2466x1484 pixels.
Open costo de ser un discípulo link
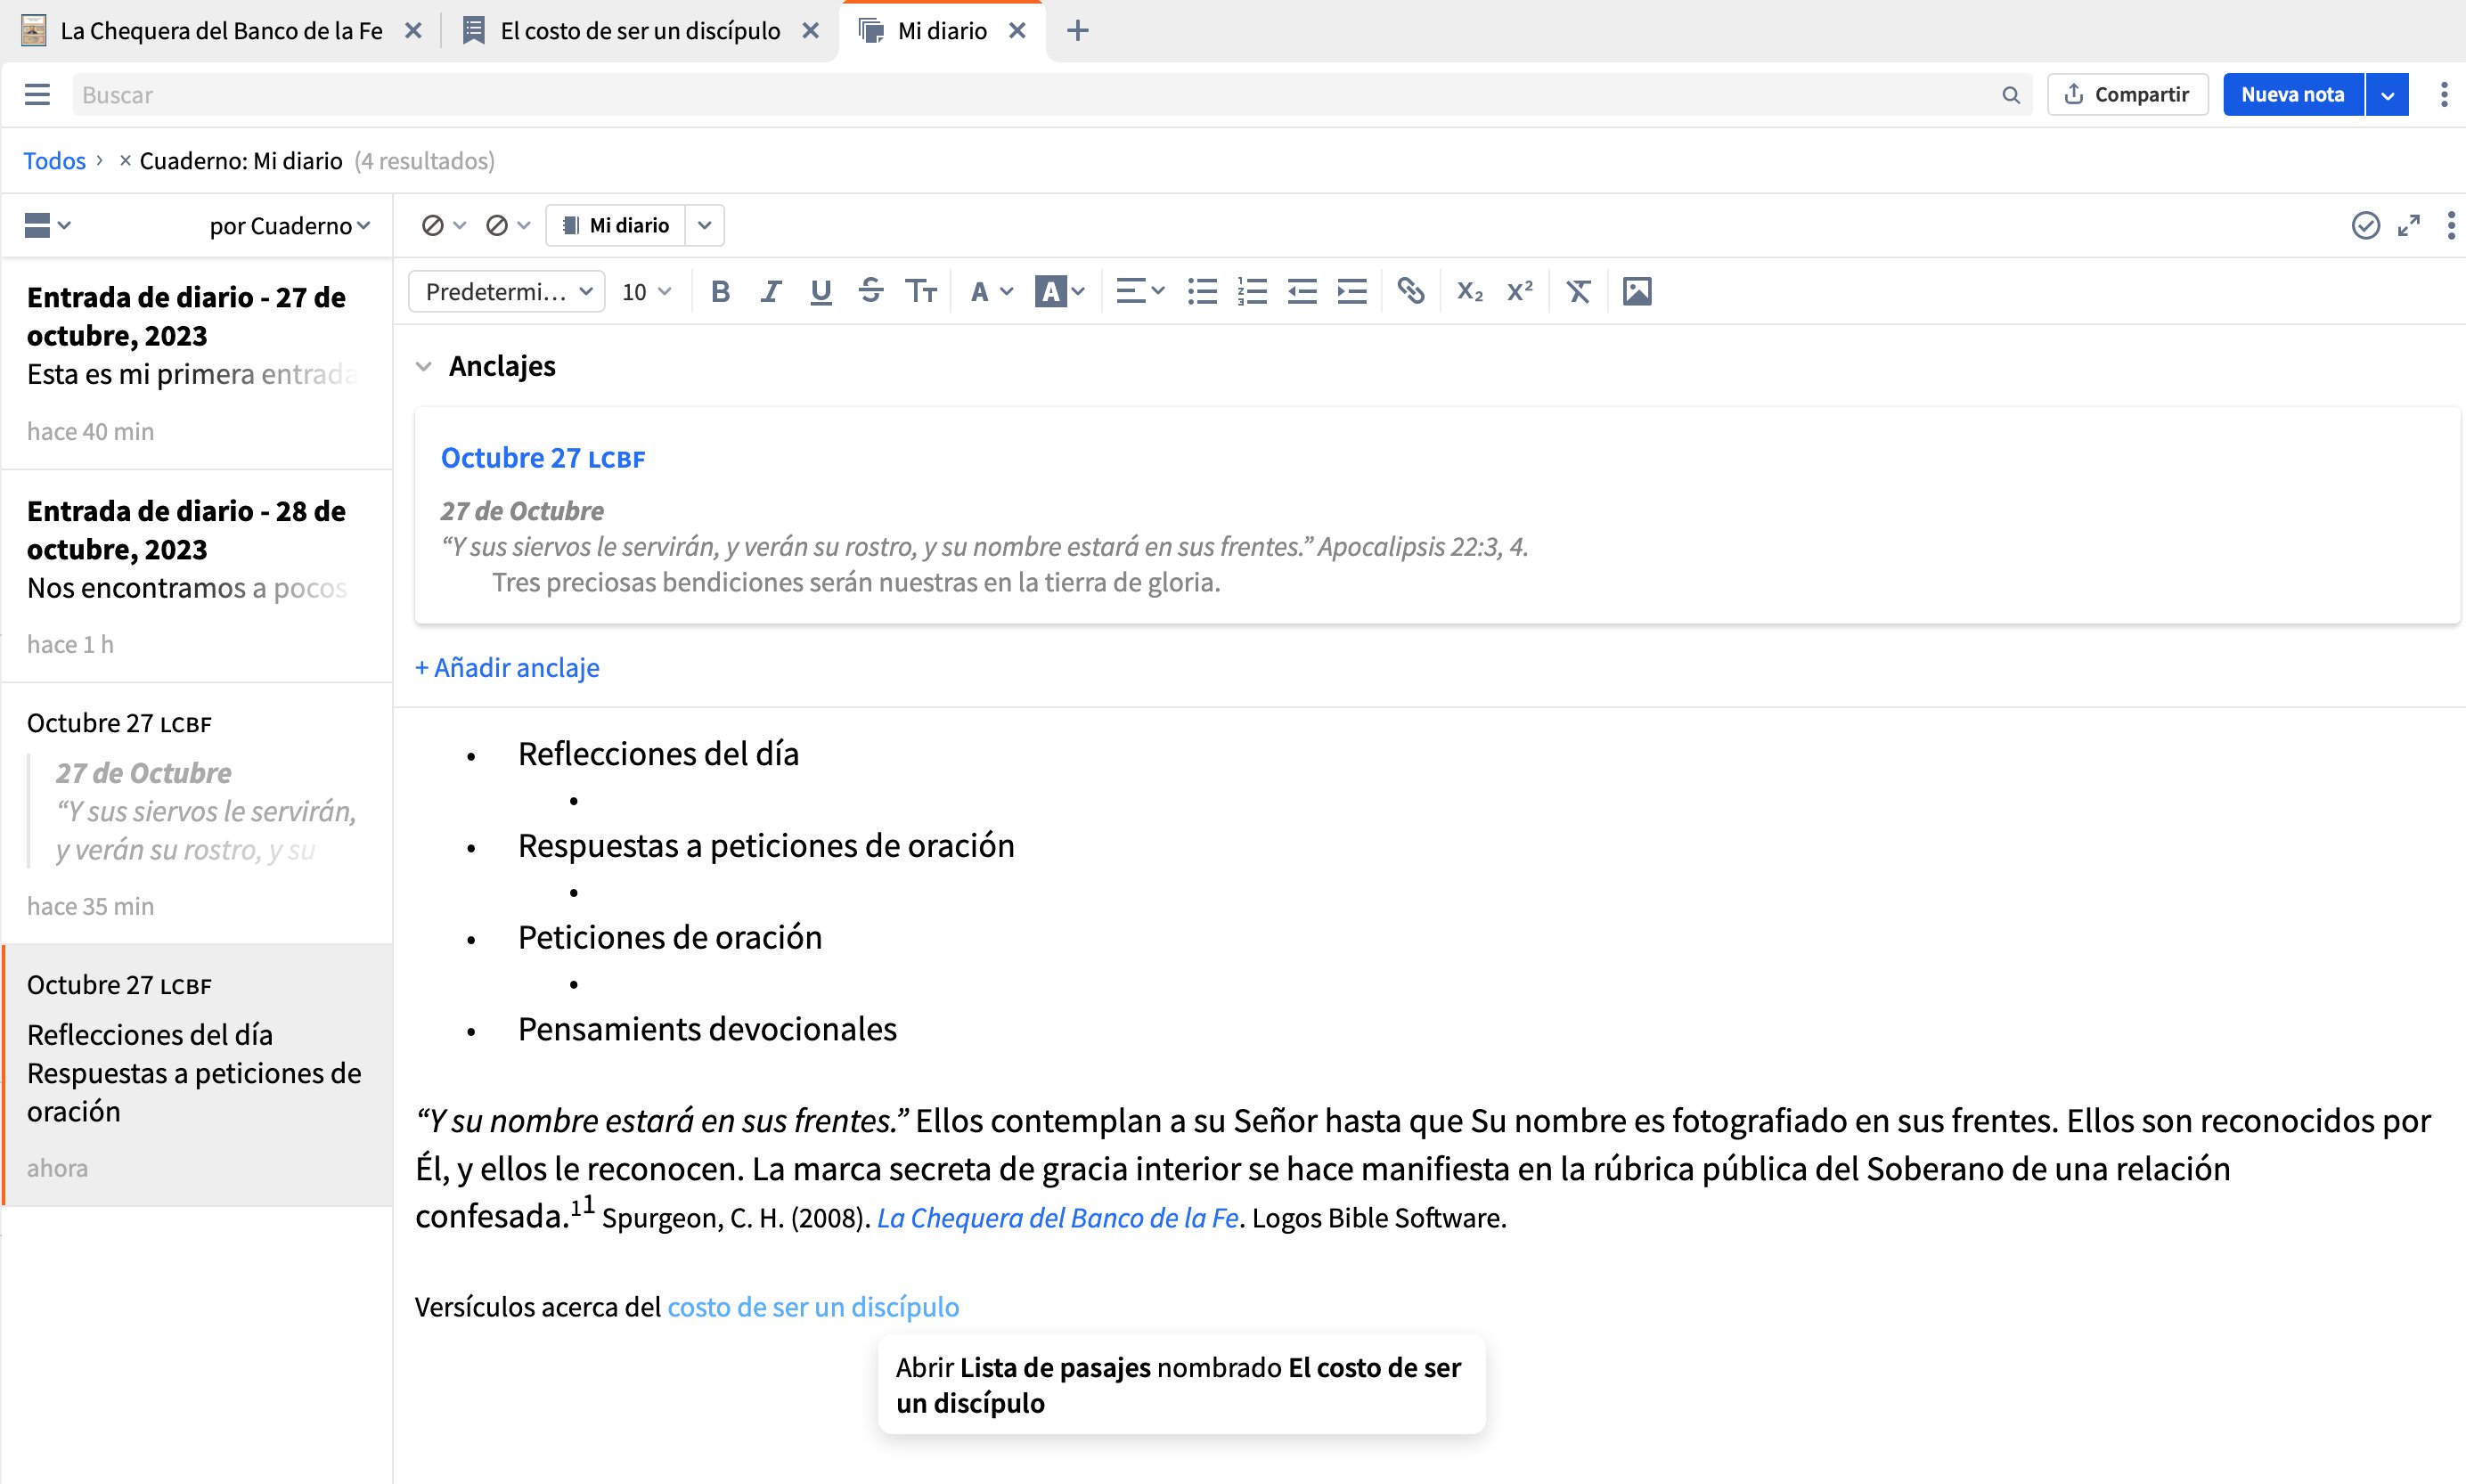tap(813, 1306)
